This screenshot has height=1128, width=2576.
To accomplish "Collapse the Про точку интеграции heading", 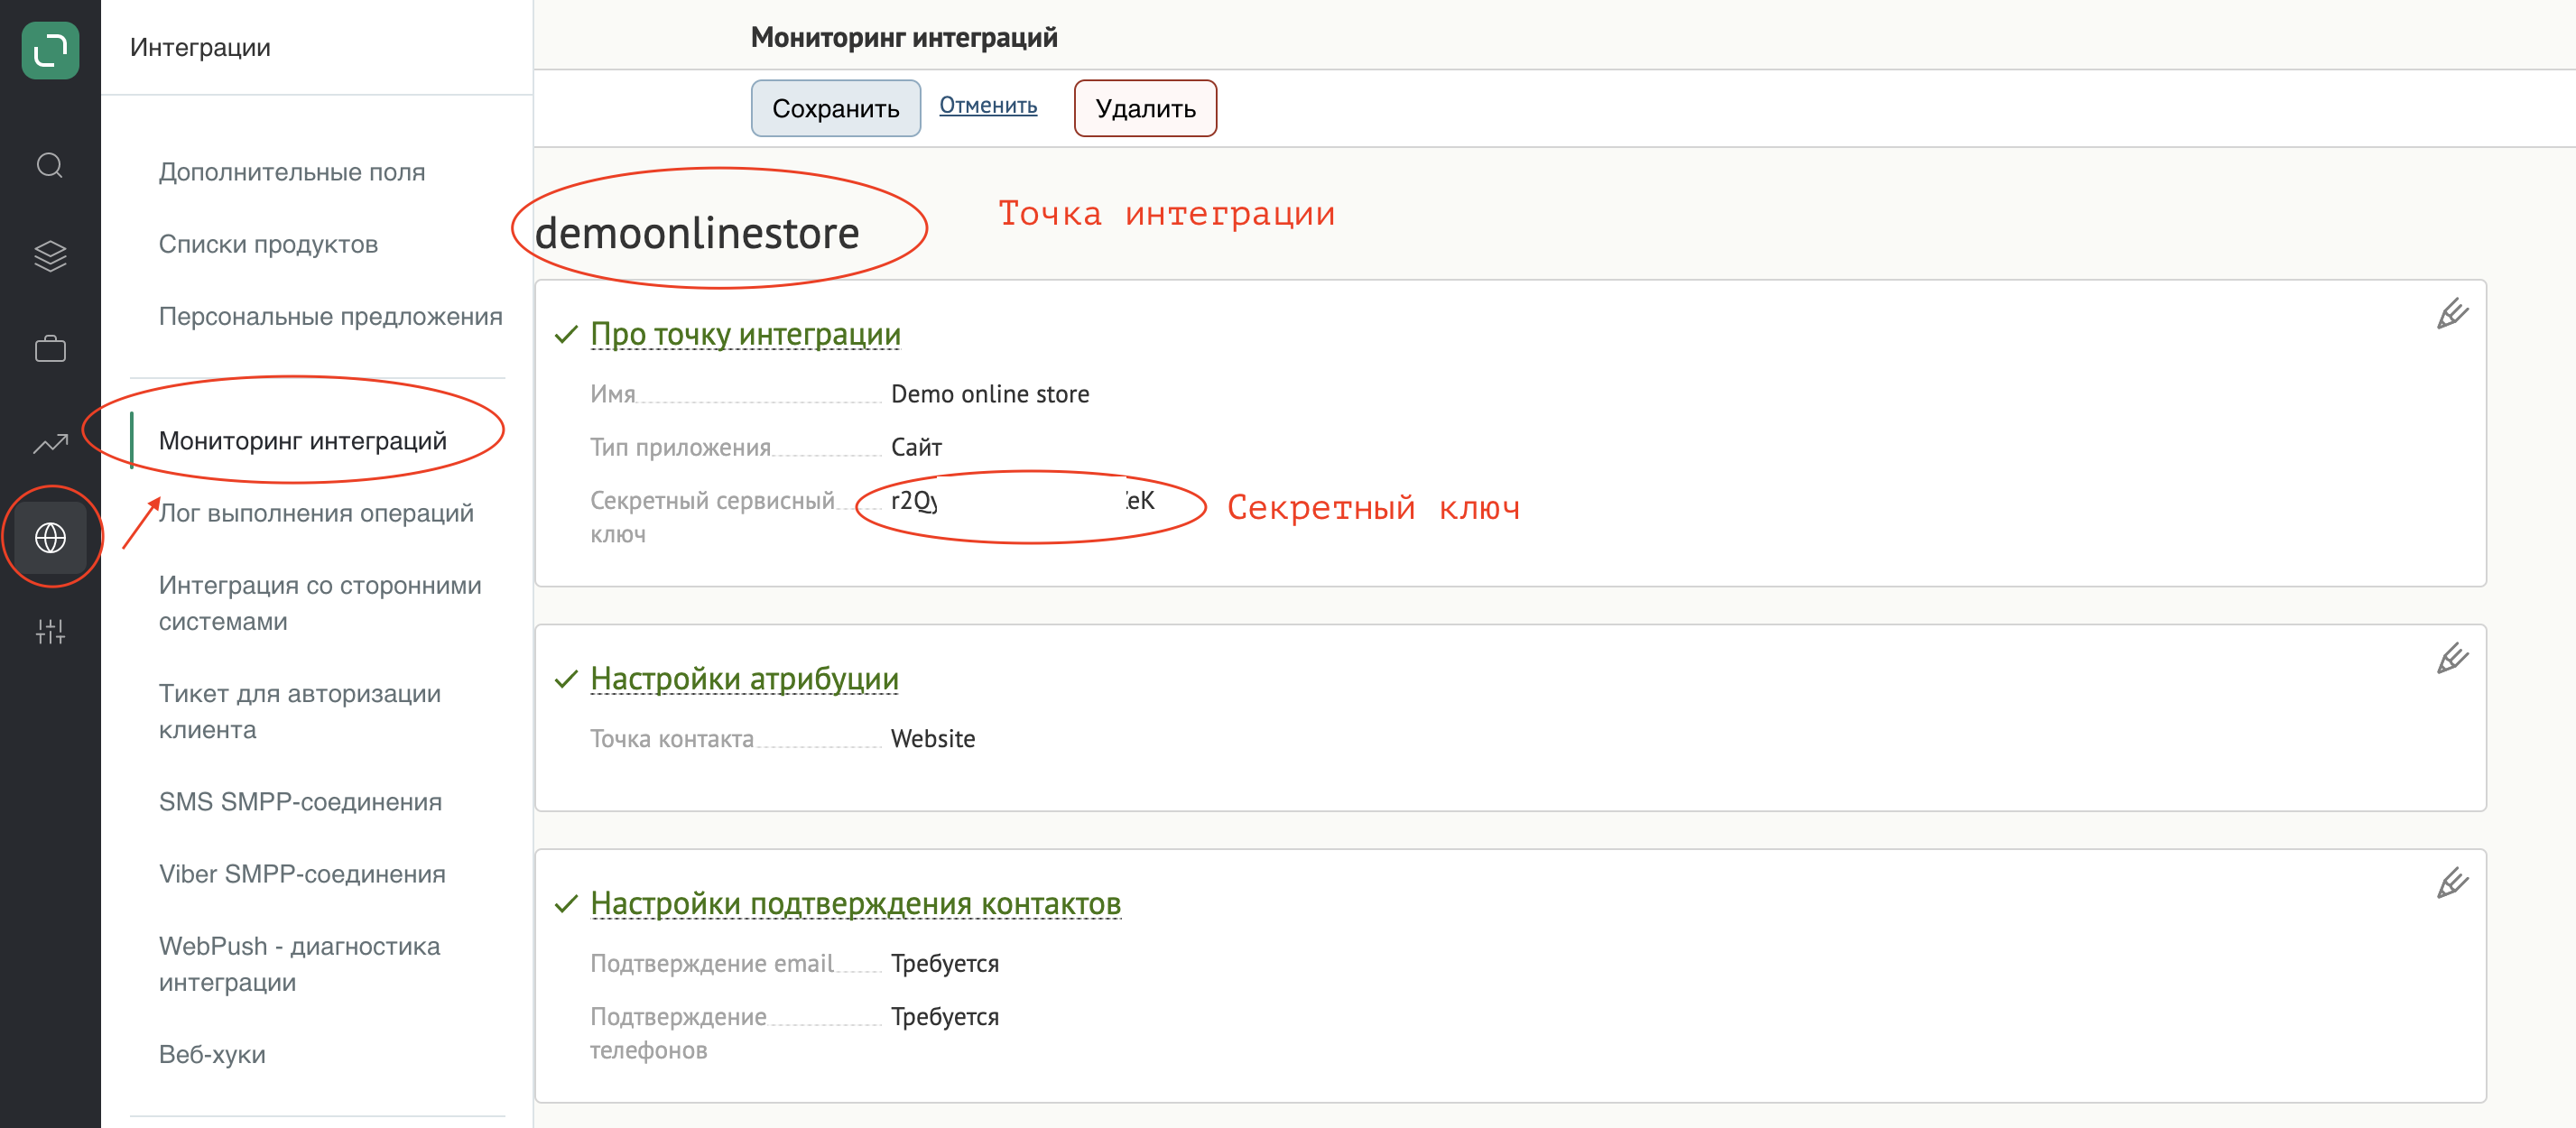I will point(745,334).
